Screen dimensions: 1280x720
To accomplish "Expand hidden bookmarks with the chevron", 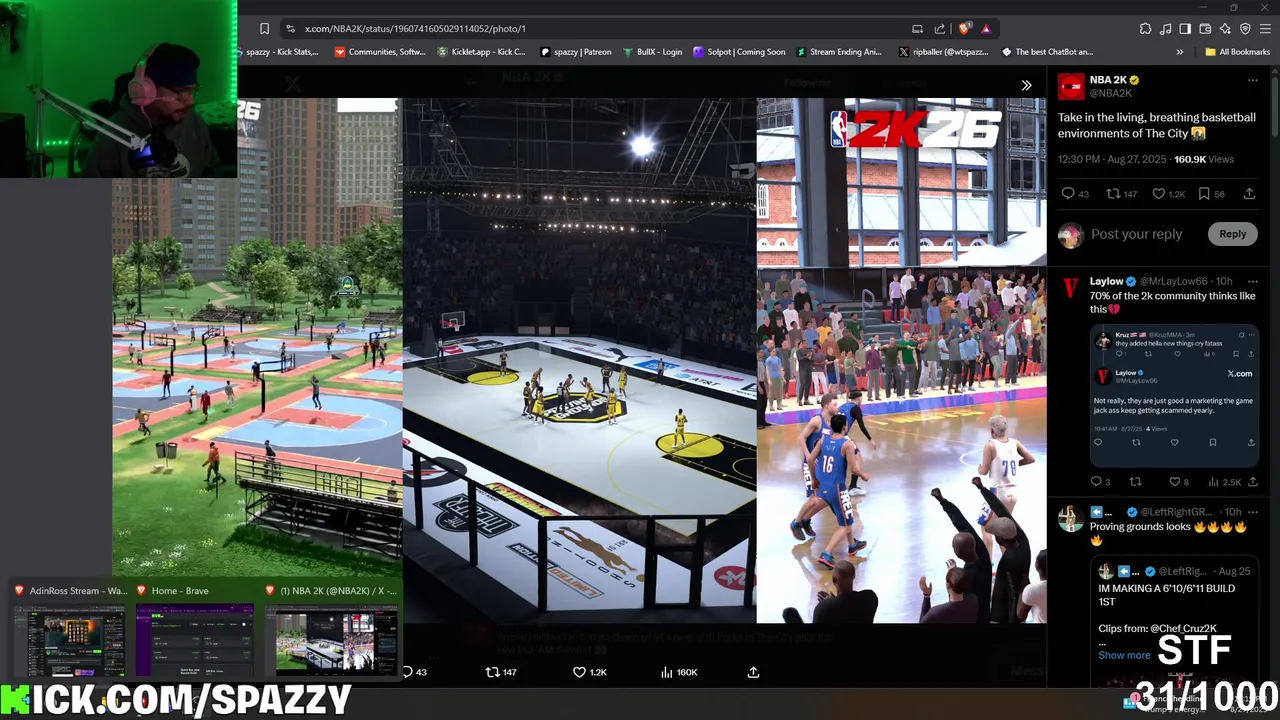I will tap(1180, 52).
